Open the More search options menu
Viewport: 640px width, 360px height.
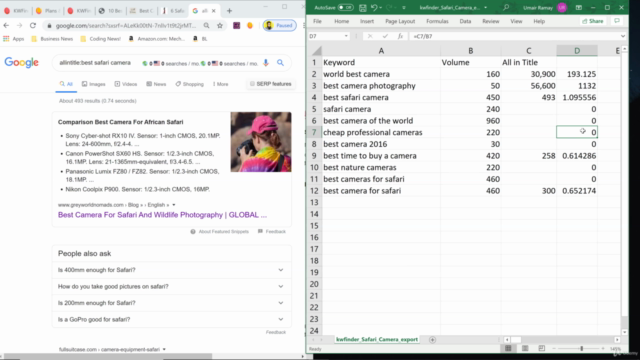click(220, 84)
